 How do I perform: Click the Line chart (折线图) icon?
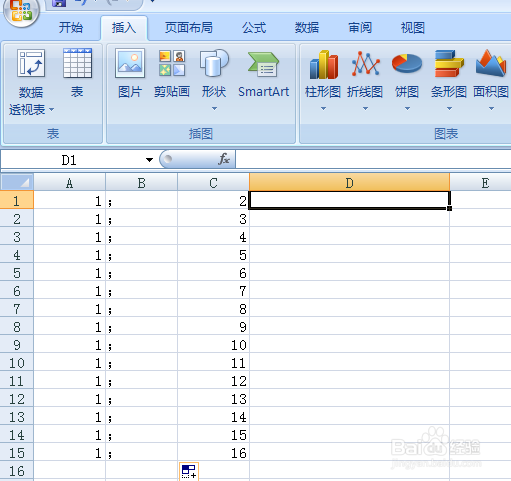[x=365, y=63]
